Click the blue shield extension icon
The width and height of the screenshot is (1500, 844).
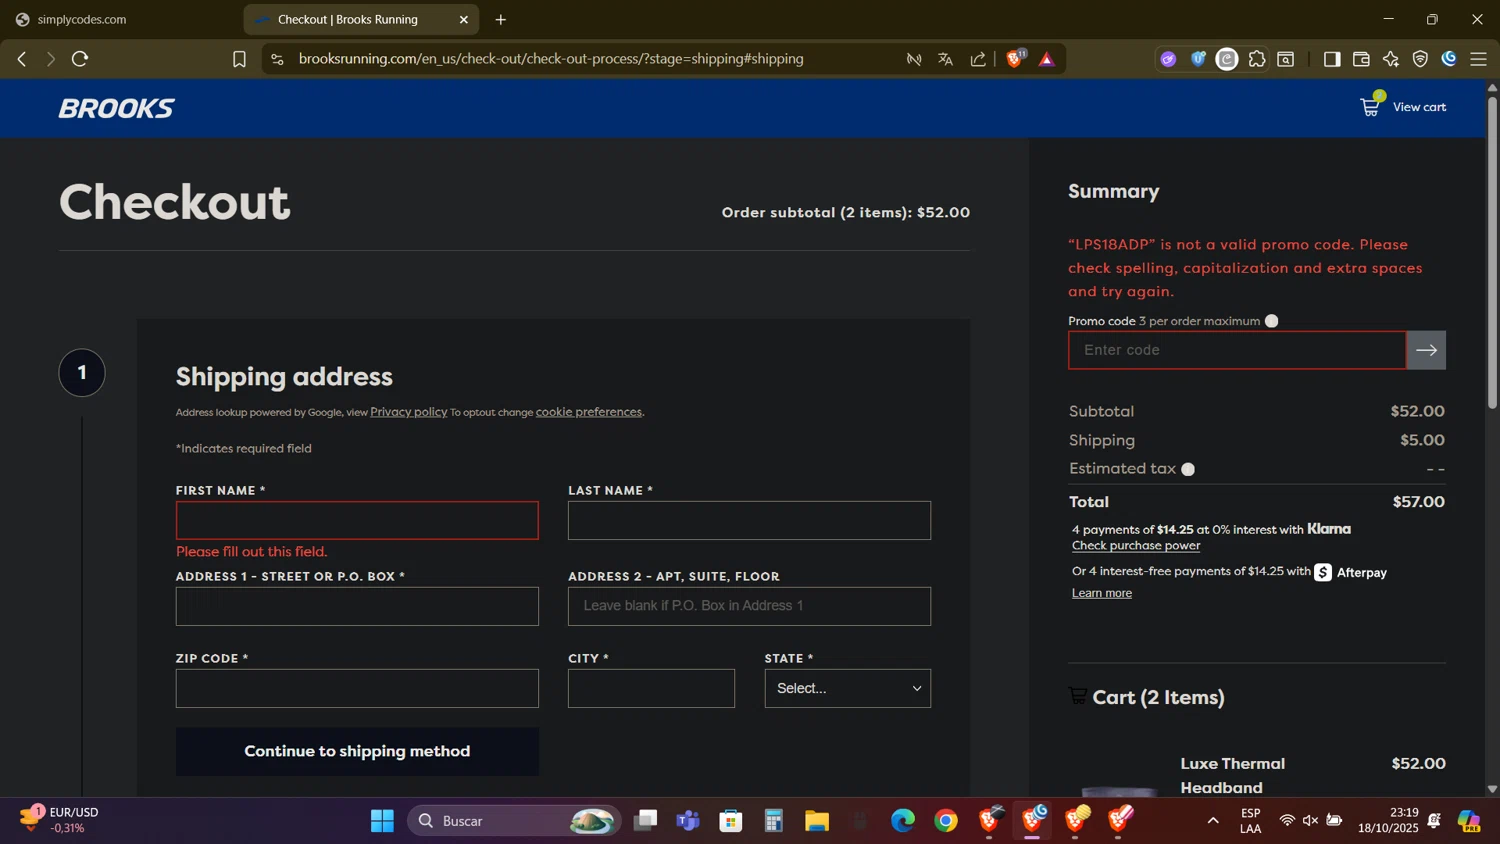1198,59
